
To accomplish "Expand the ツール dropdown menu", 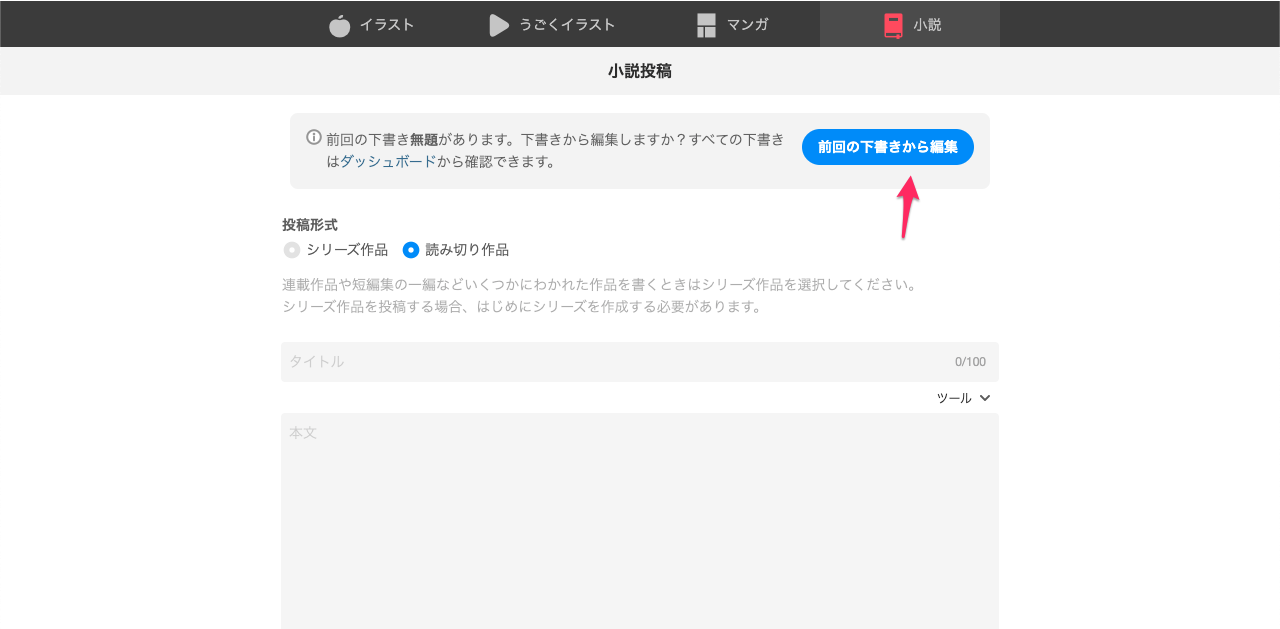I will pyautogui.click(x=954, y=398).
